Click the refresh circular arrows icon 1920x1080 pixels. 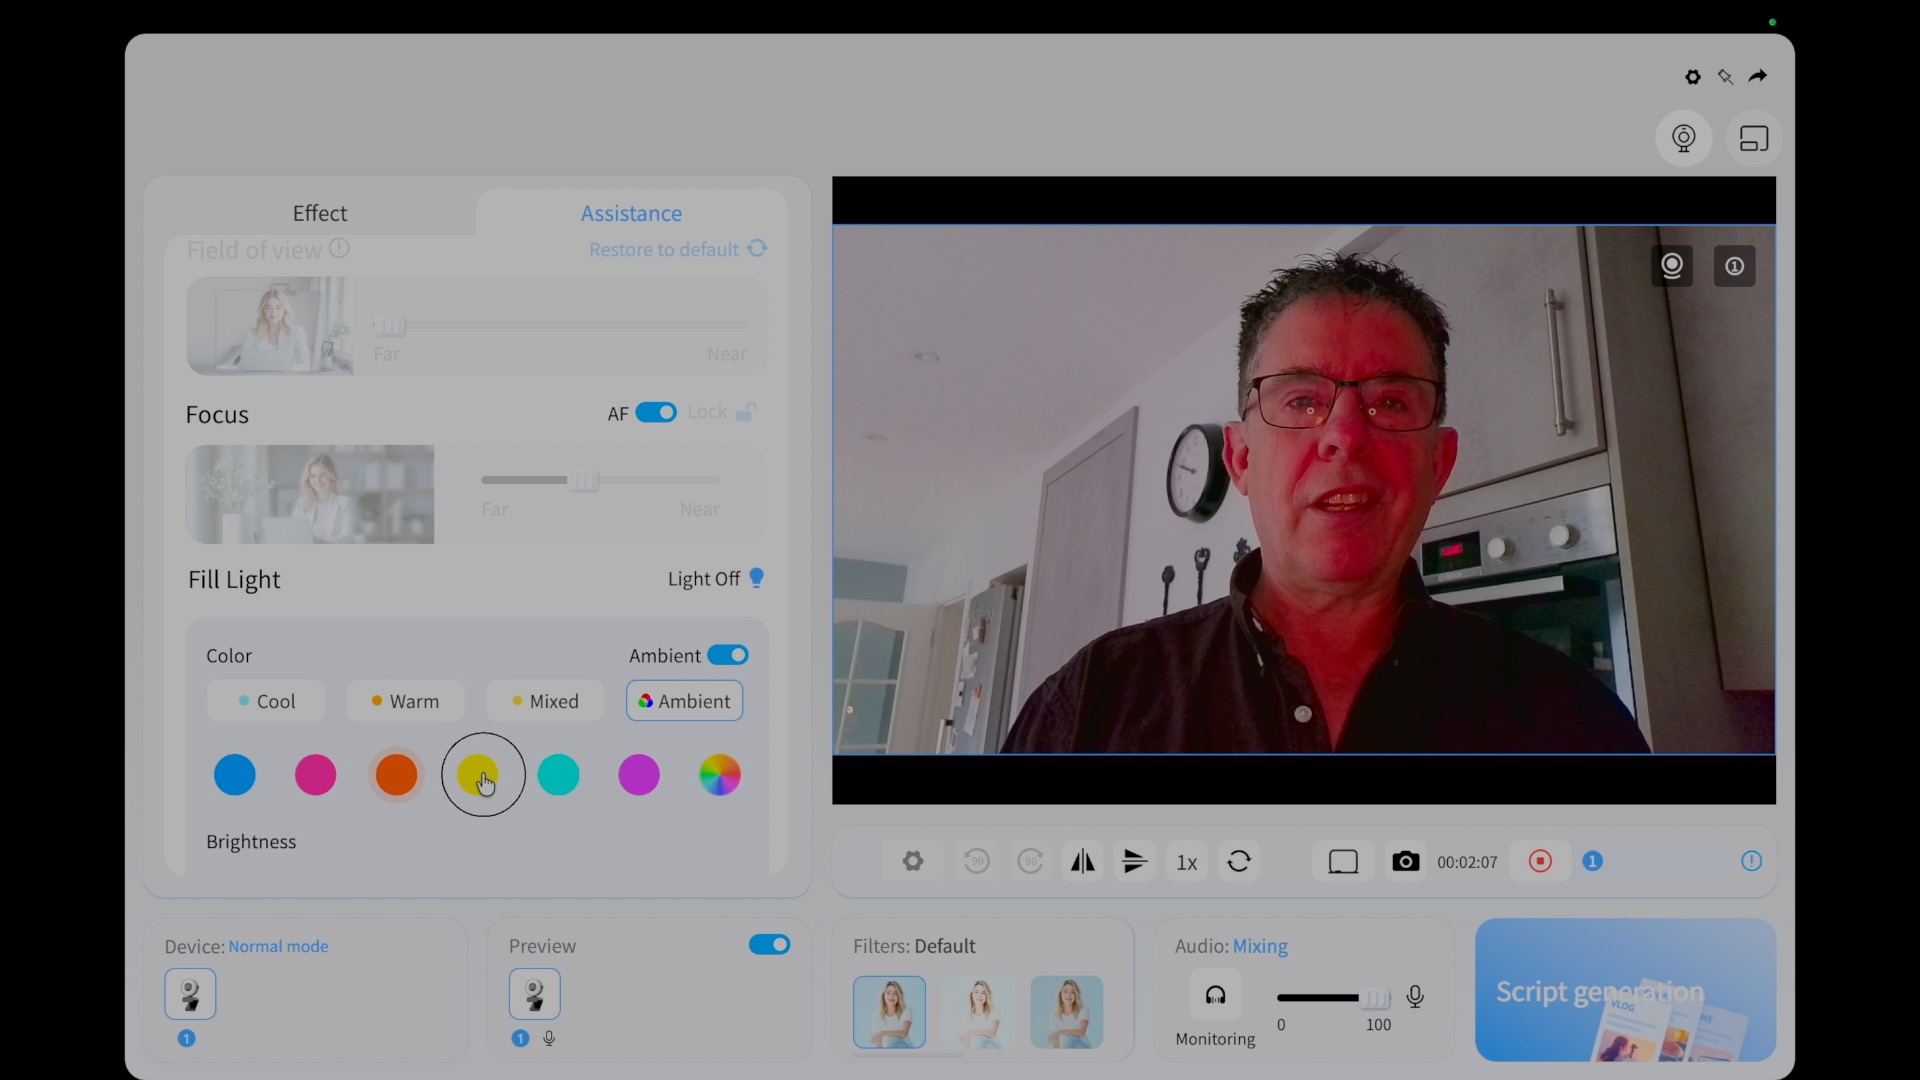click(x=1239, y=861)
